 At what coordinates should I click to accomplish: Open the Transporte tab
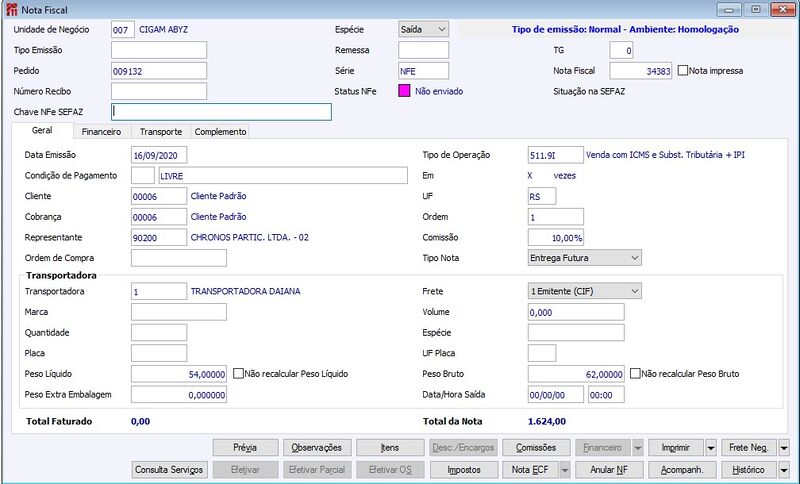(161, 132)
